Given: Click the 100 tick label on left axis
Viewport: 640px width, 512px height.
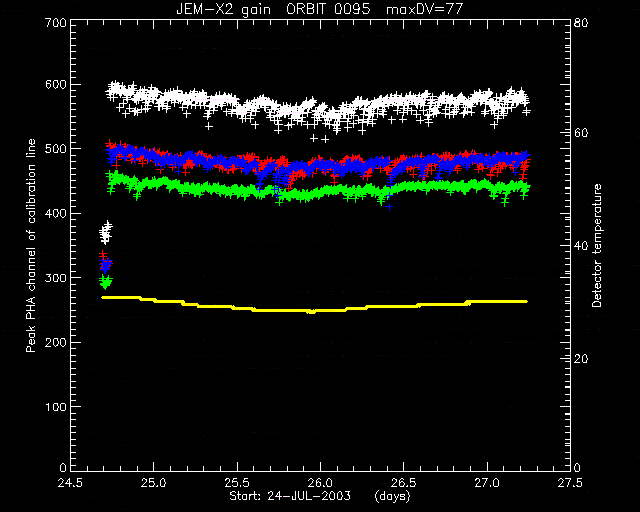Looking at the screenshot, I should tap(56, 407).
